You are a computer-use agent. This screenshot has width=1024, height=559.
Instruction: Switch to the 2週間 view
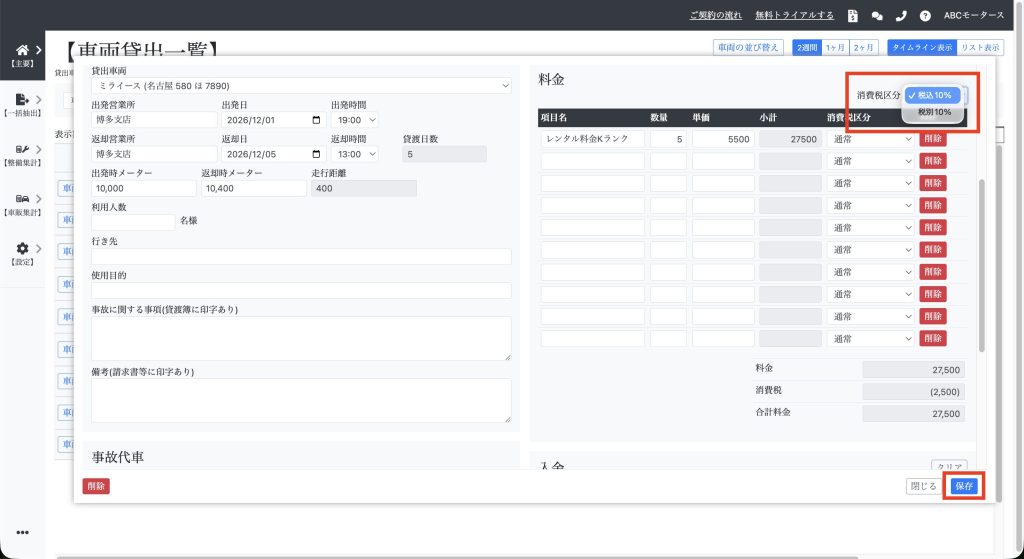point(807,48)
